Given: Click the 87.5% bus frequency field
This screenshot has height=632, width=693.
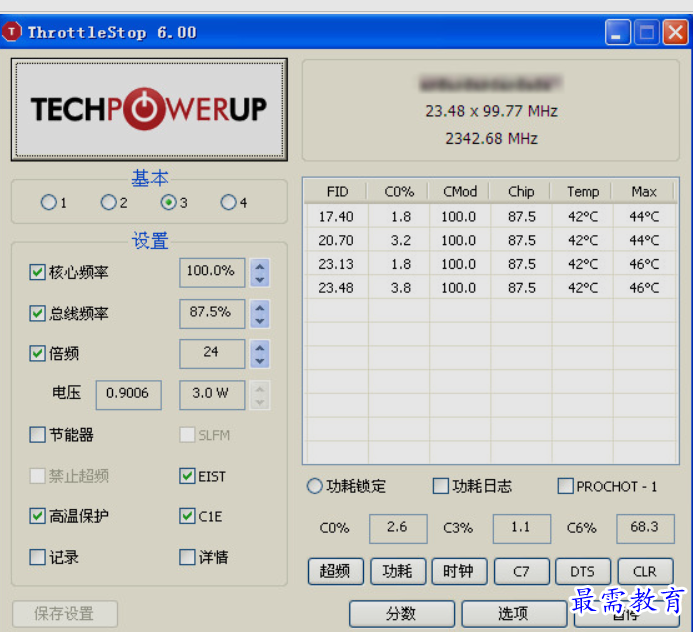Looking at the screenshot, I should pyautogui.click(x=212, y=313).
